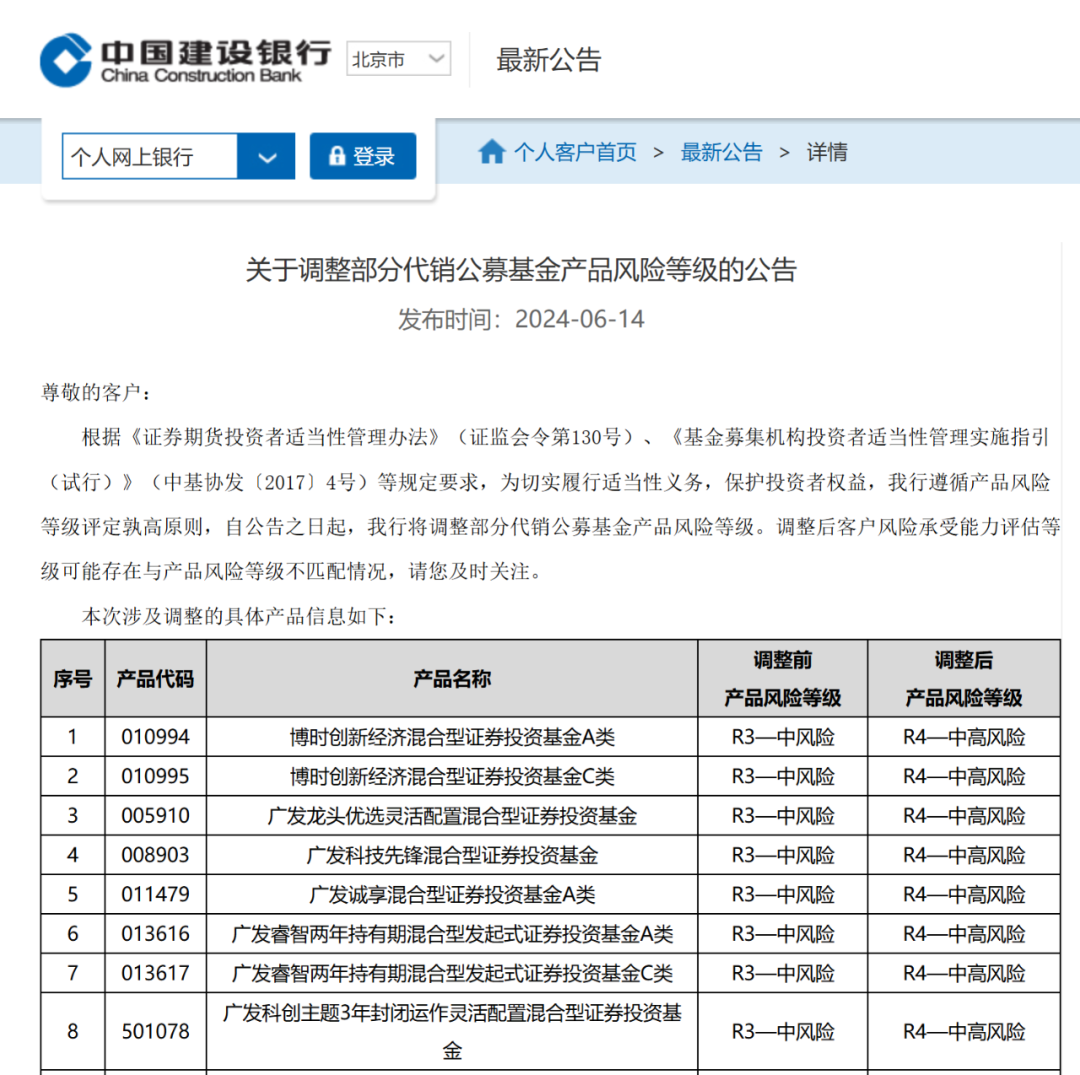Click the 个人网上银行 selection field
The image size is (1080, 1075).
[149, 156]
